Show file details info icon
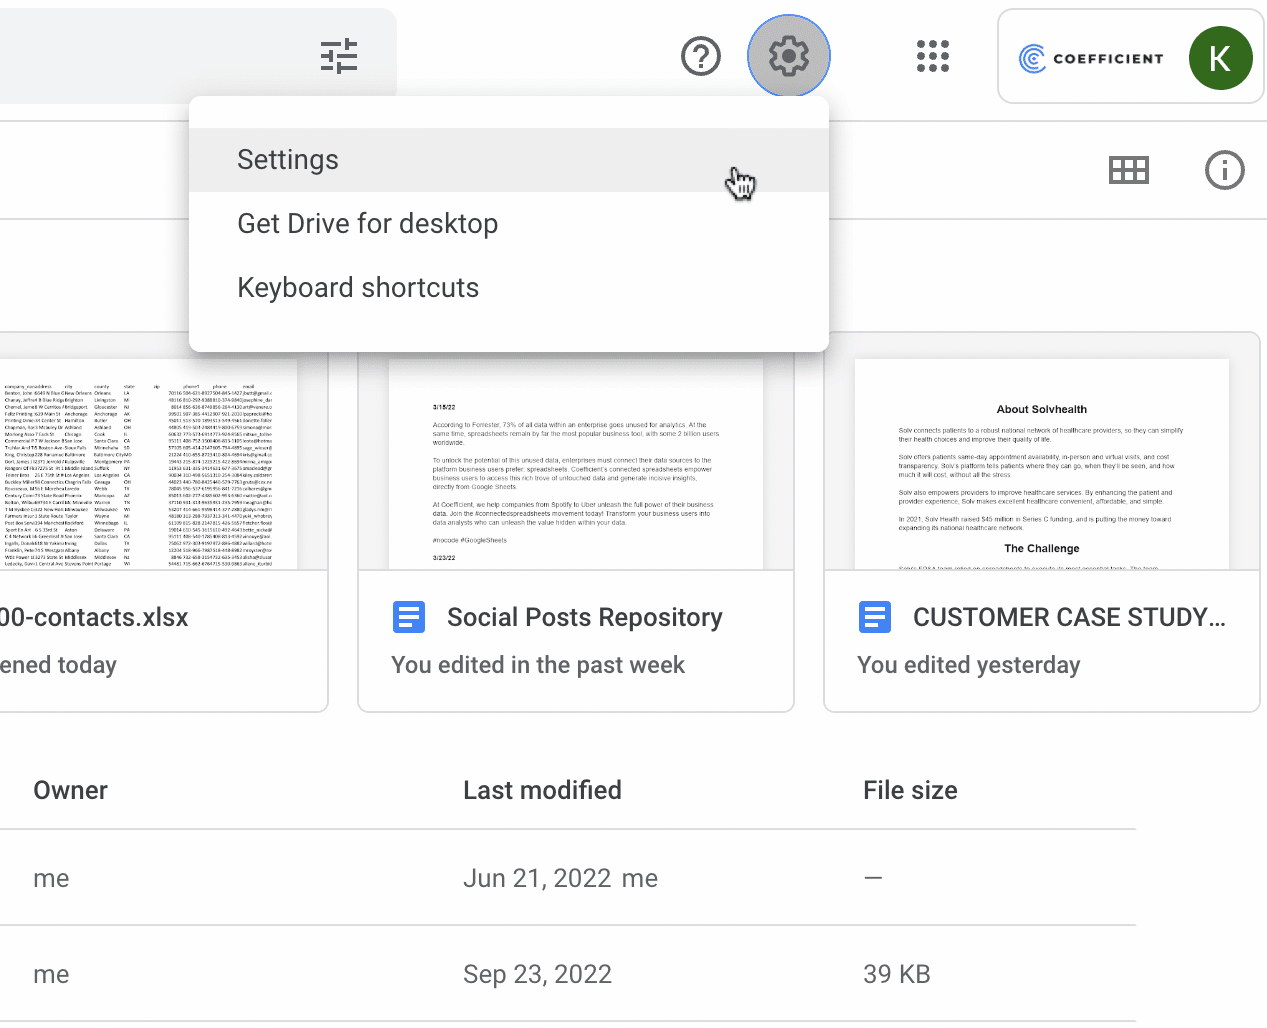 pyautogui.click(x=1224, y=171)
